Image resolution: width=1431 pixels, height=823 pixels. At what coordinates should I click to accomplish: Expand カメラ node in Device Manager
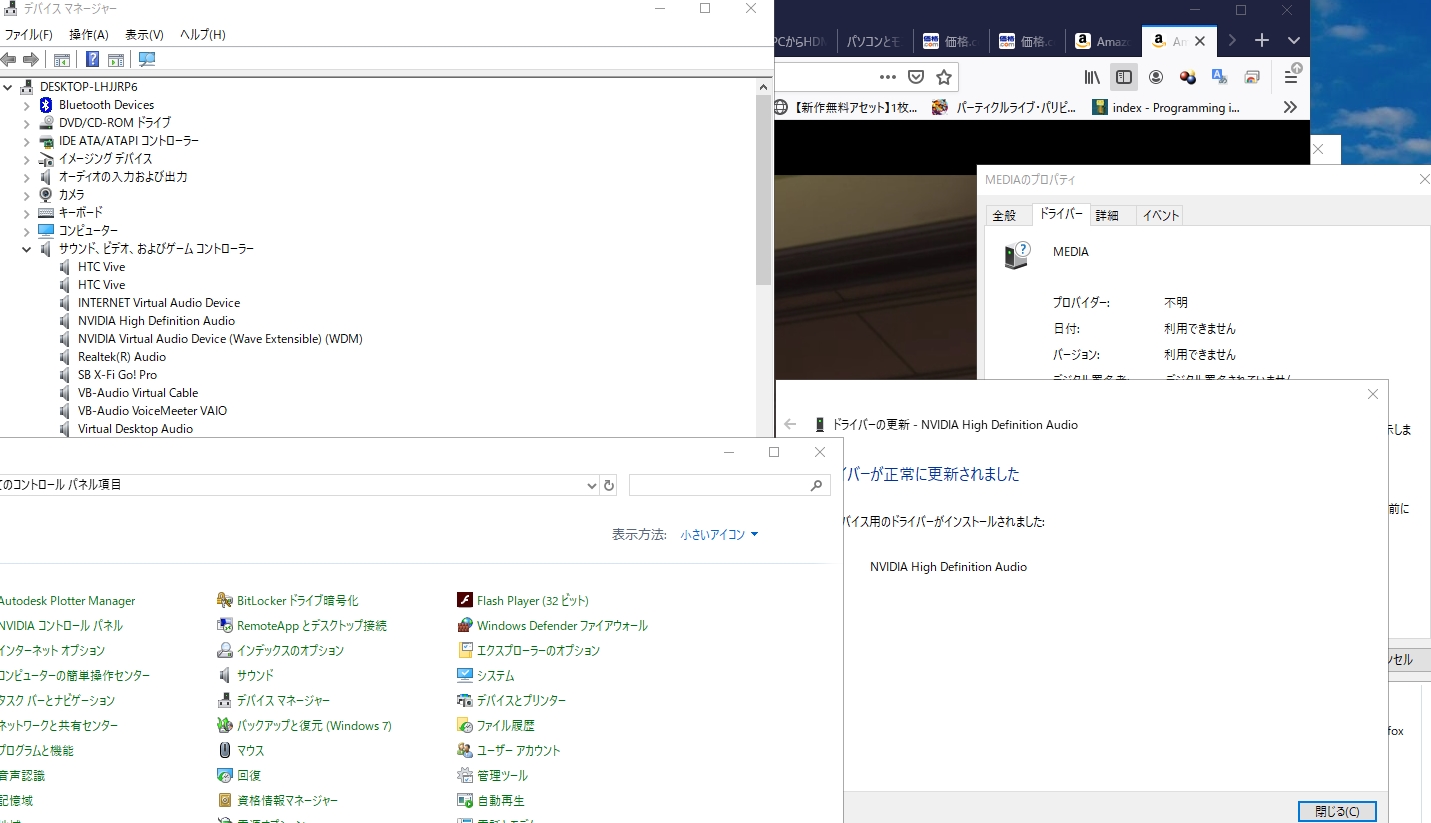coord(27,195)
